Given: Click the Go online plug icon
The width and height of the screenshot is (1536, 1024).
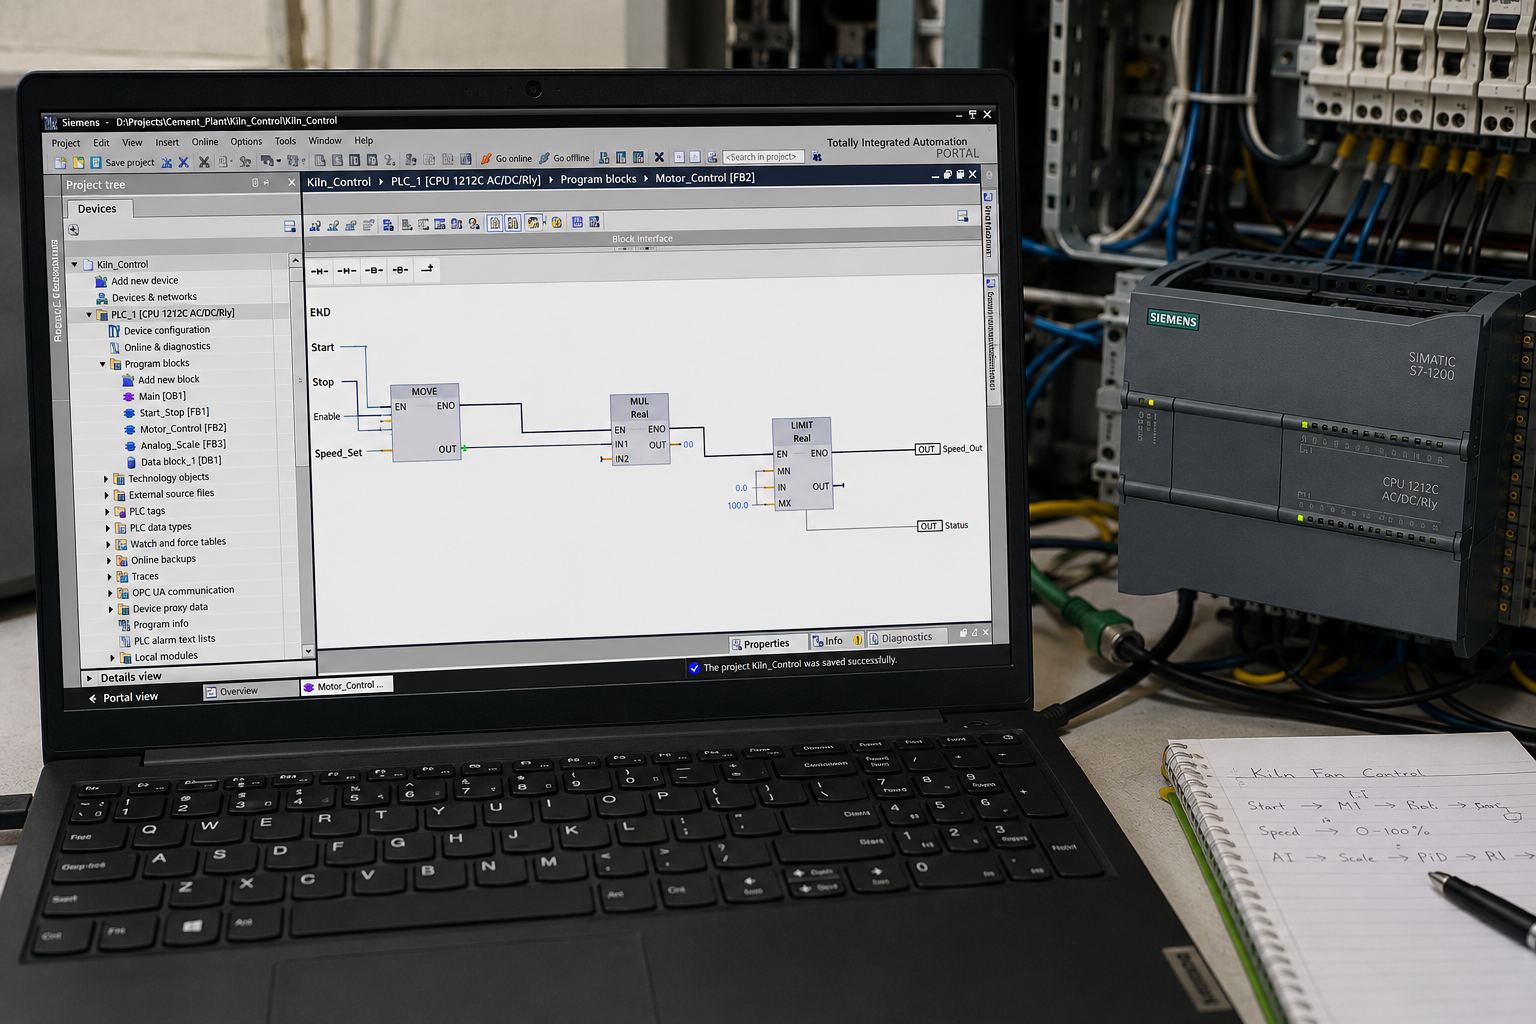Looking at the screenshot, I should (x=486, y=158).
